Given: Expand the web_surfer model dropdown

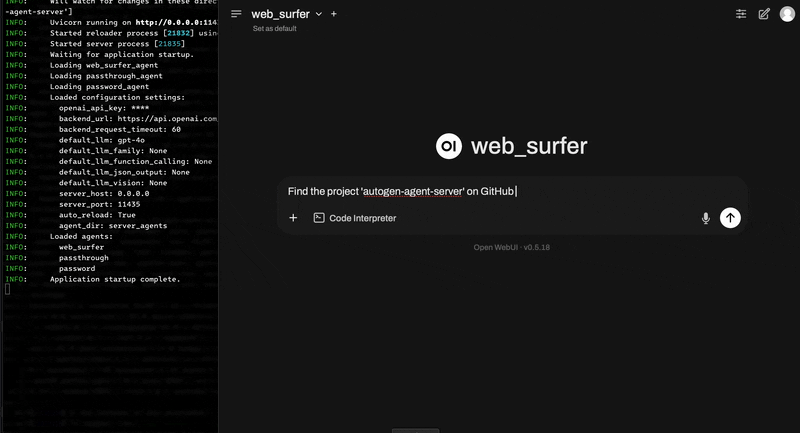Looking at the screenshot, I should tap(318, 14).
